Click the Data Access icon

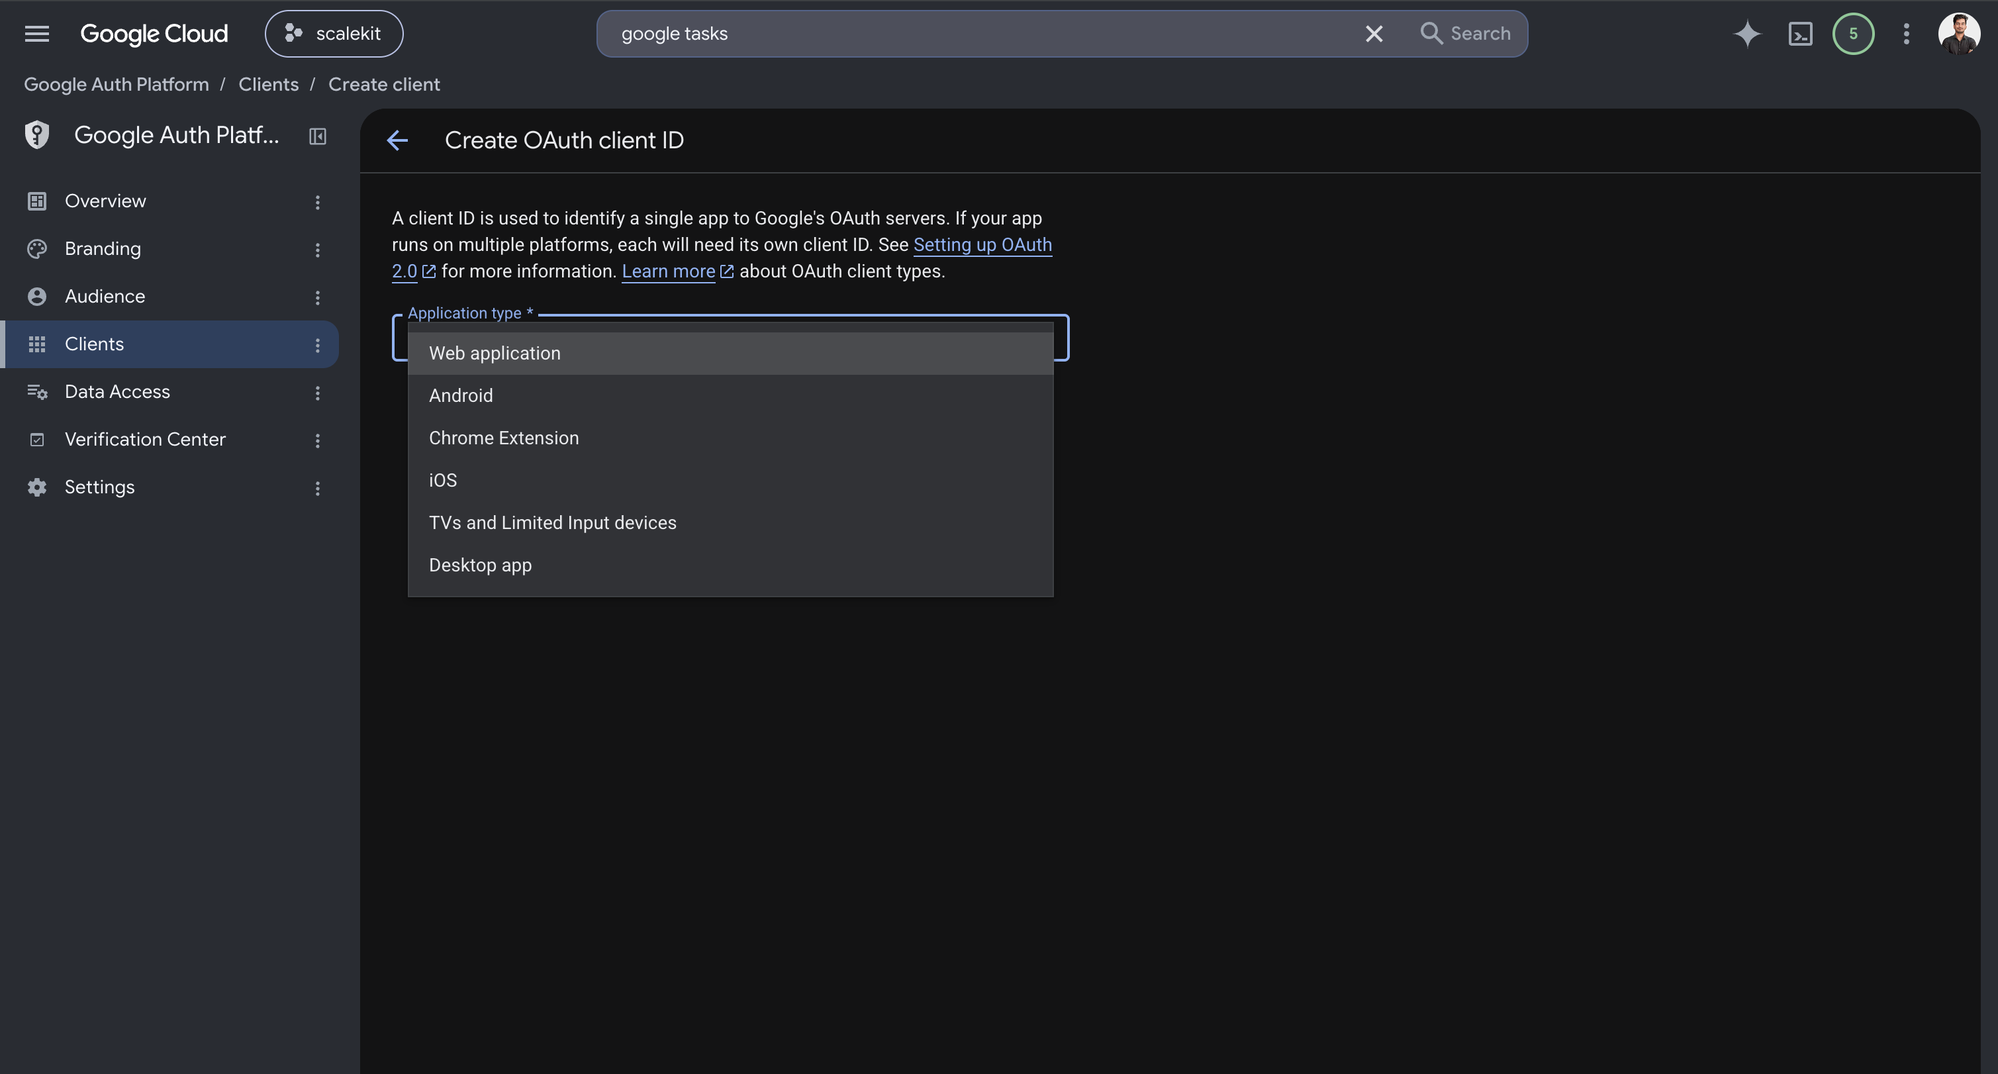pyautogui.click(x=37, y=392)
